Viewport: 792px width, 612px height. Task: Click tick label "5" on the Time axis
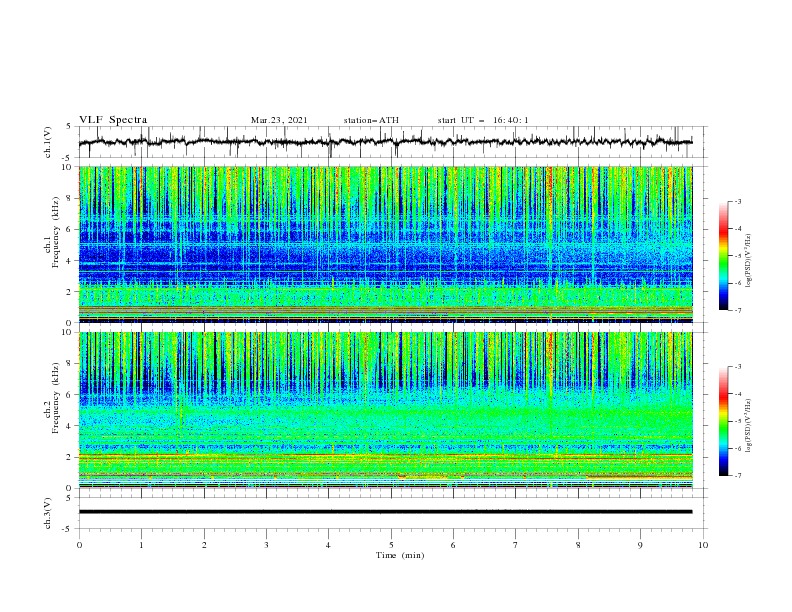click(391, 545)
